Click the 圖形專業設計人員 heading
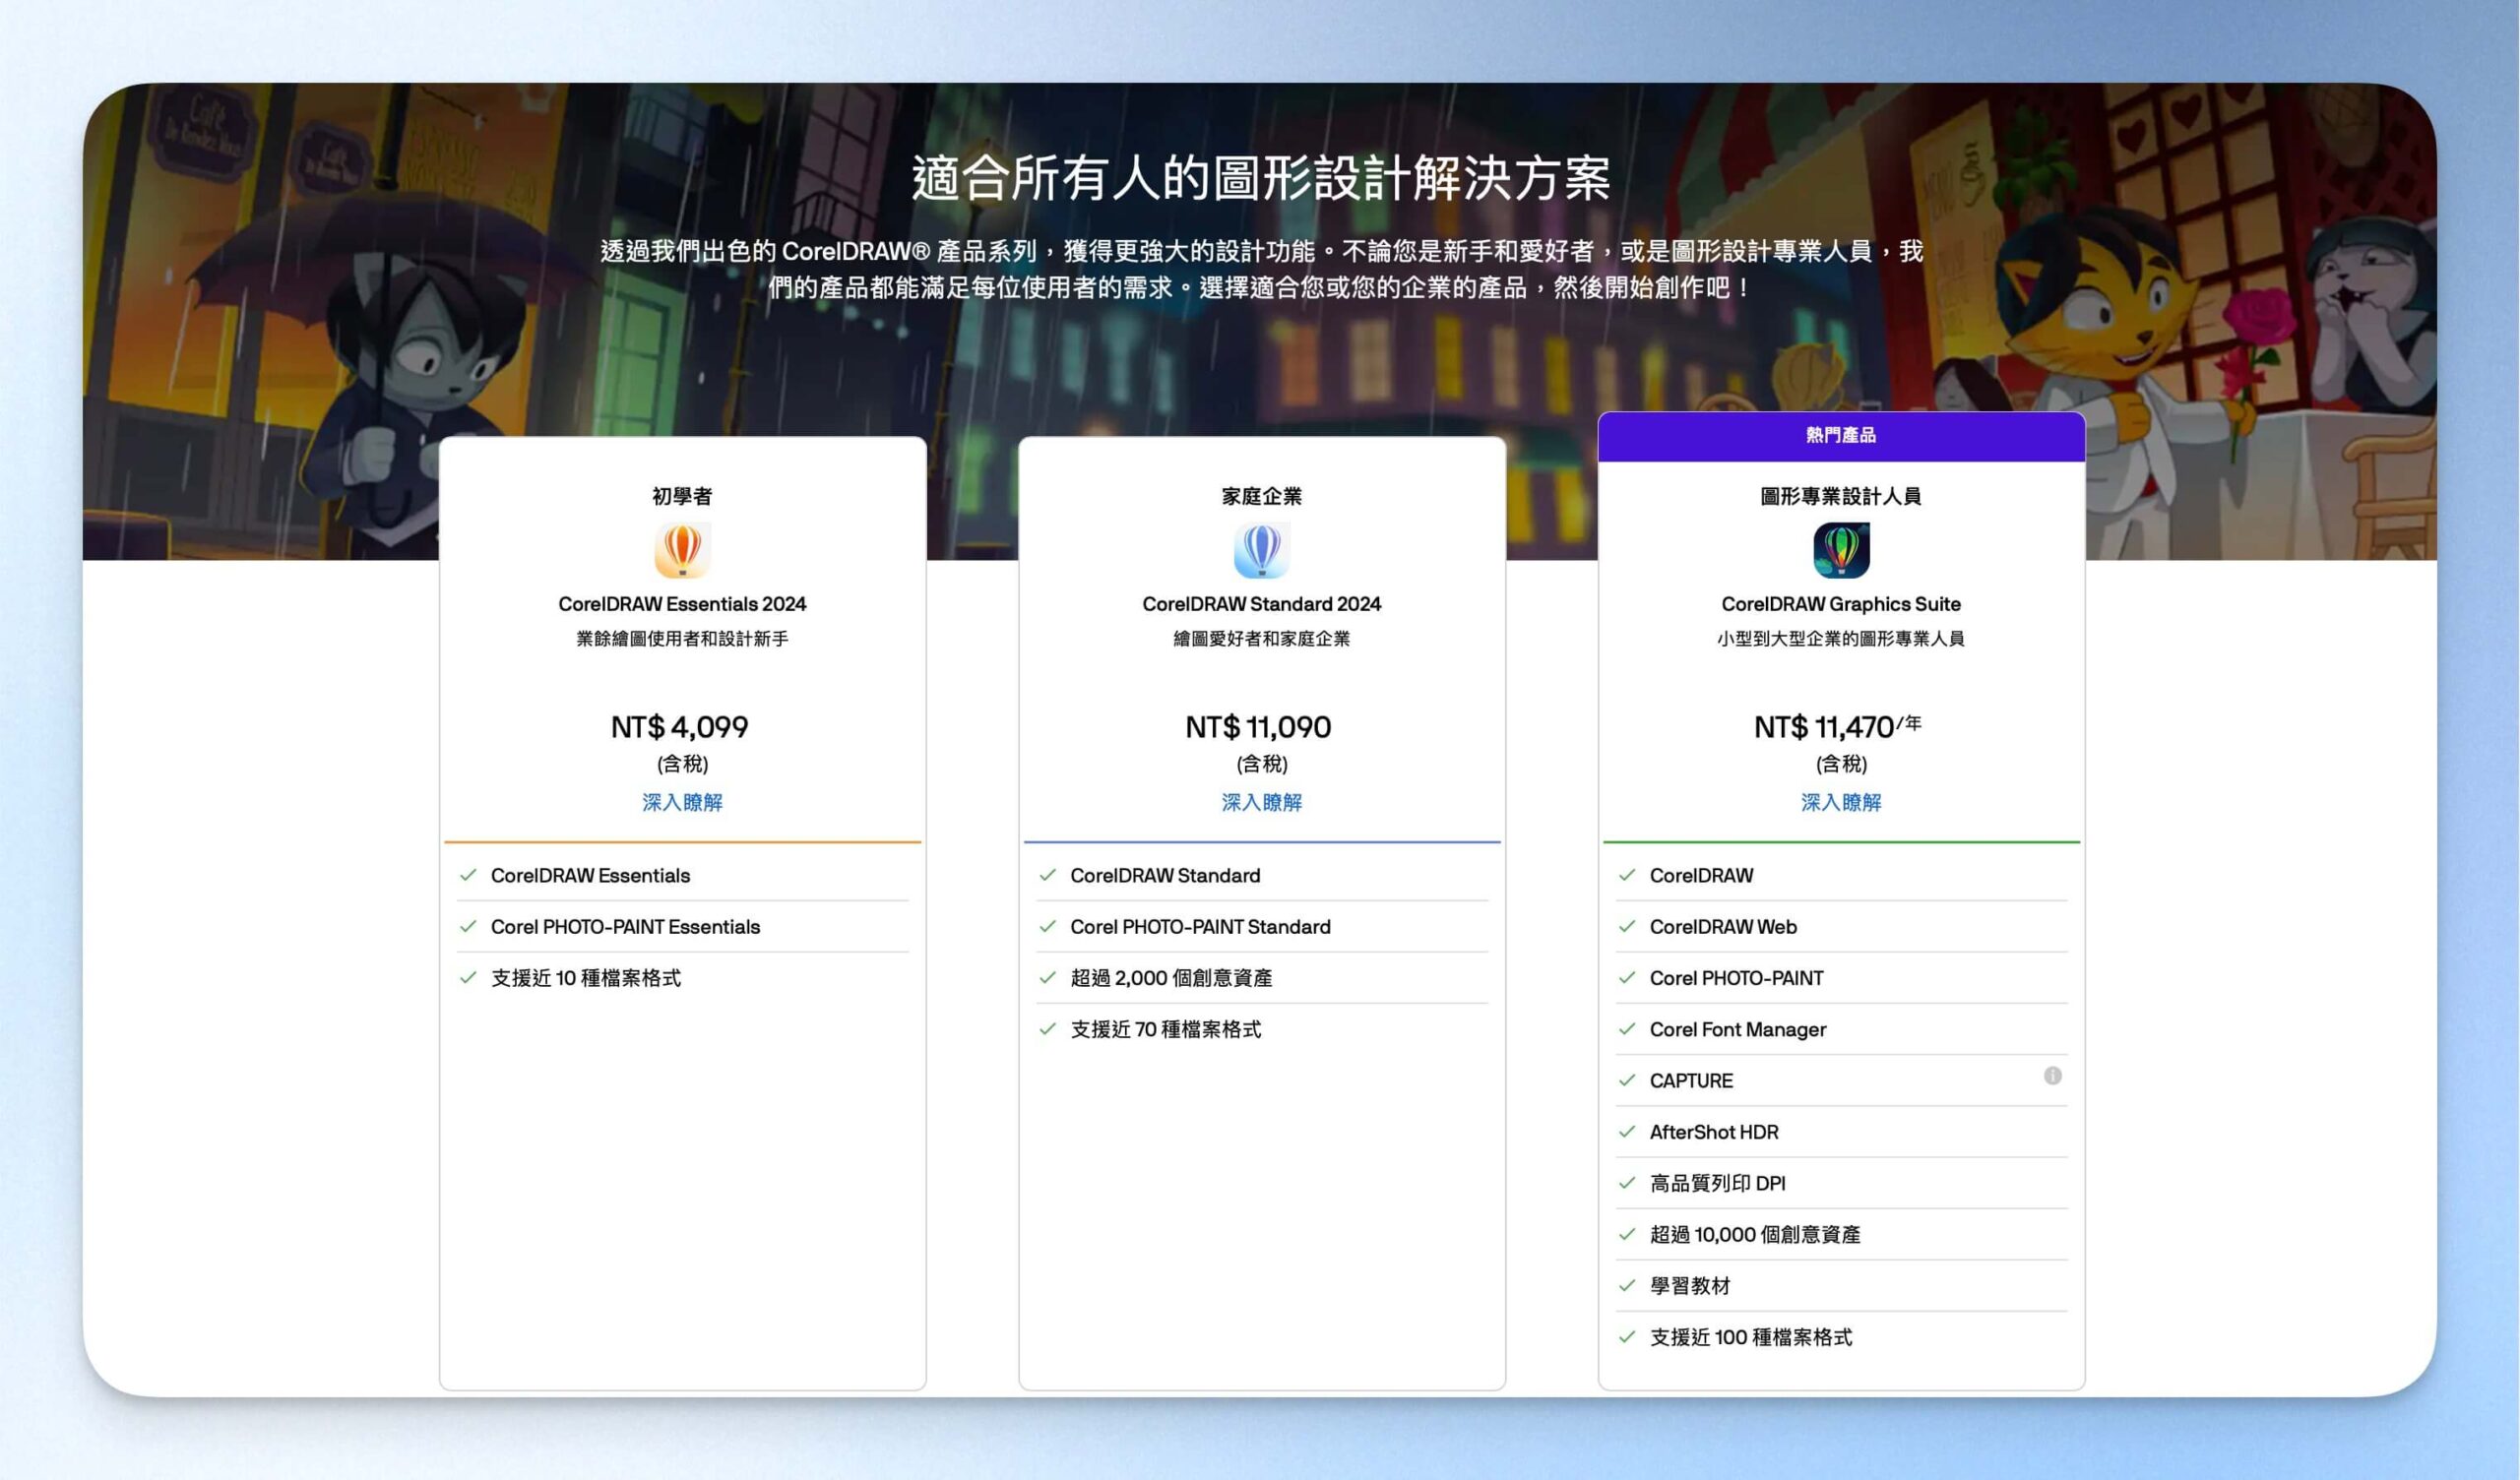 pyautogui.click(x=1841, y=496)
